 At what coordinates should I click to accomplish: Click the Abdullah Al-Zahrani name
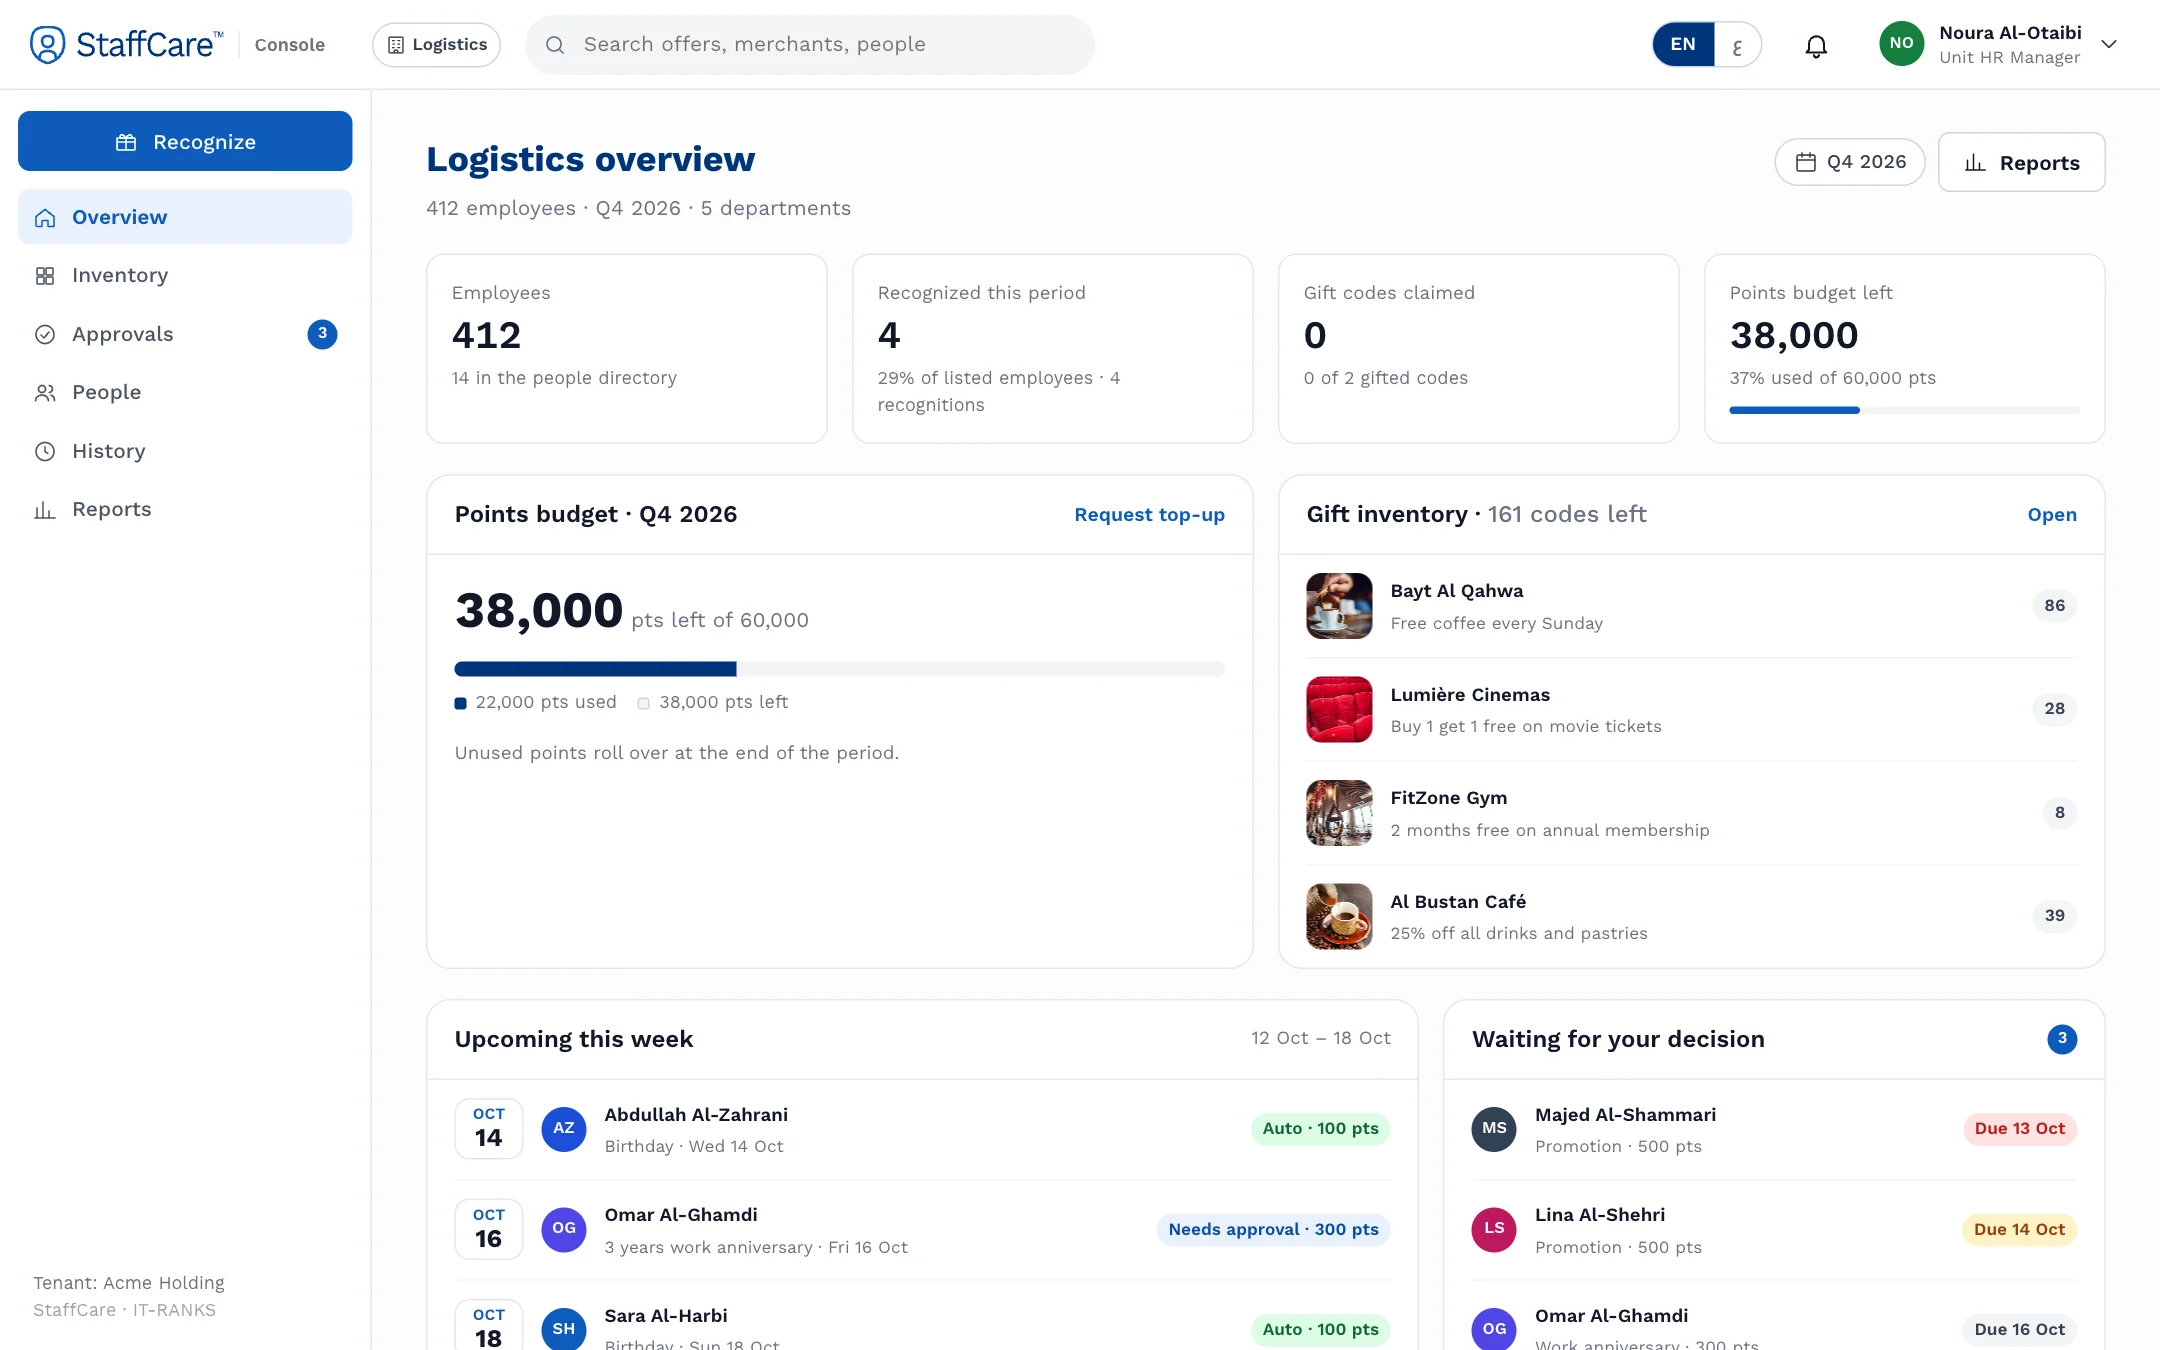696,1114
